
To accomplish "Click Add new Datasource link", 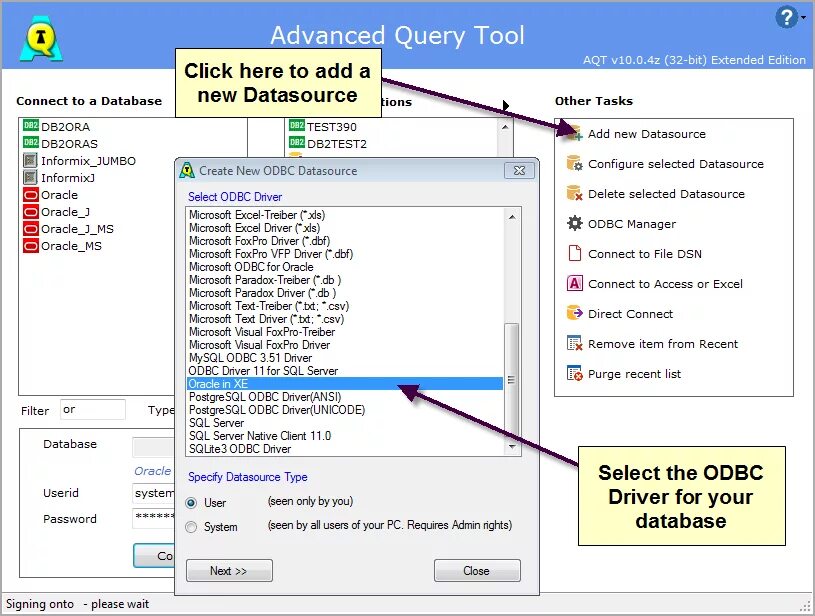I will coord(647,134).
